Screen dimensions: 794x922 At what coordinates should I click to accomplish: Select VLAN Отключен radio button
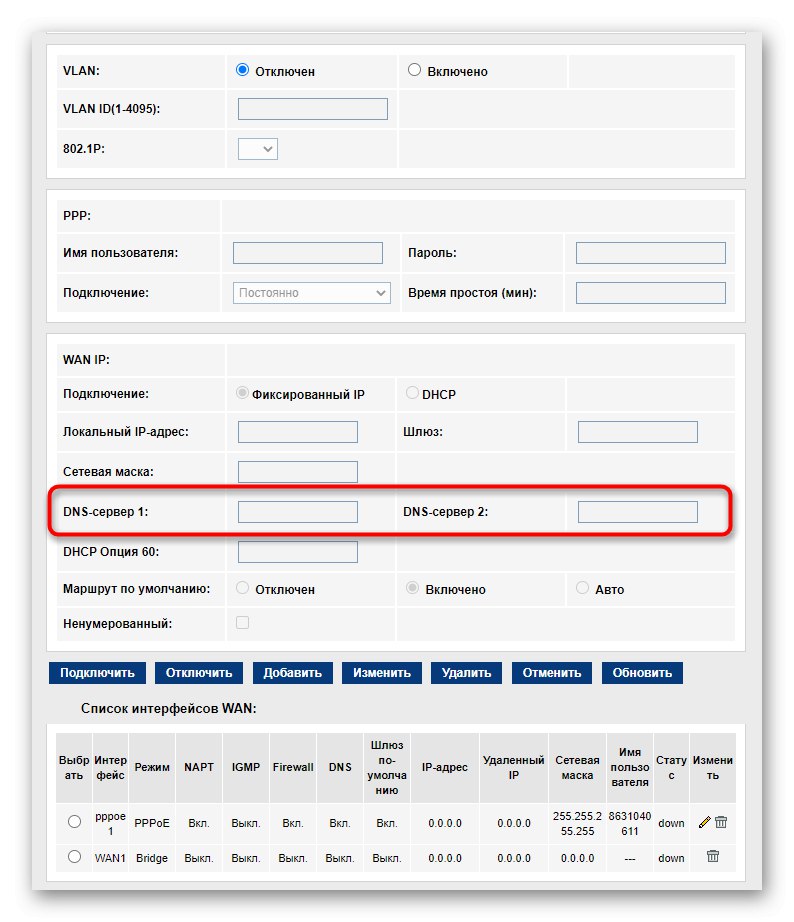(x=242, y=70)
